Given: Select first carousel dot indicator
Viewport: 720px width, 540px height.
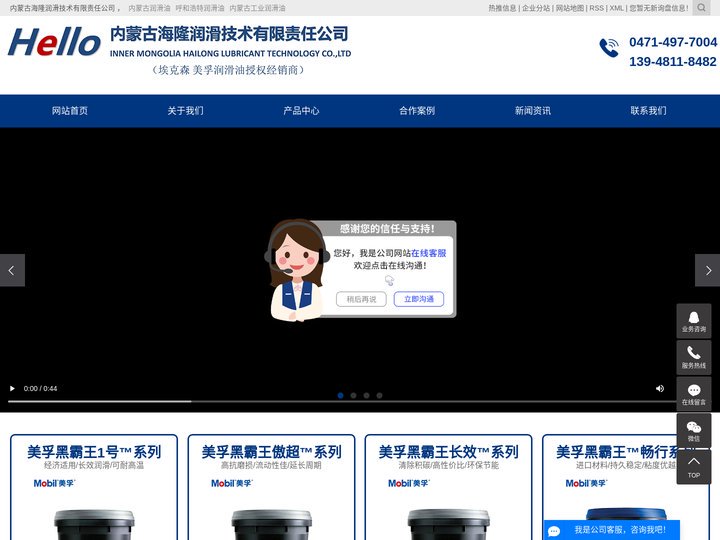Looking at the screenshot, I should (340, 395).
